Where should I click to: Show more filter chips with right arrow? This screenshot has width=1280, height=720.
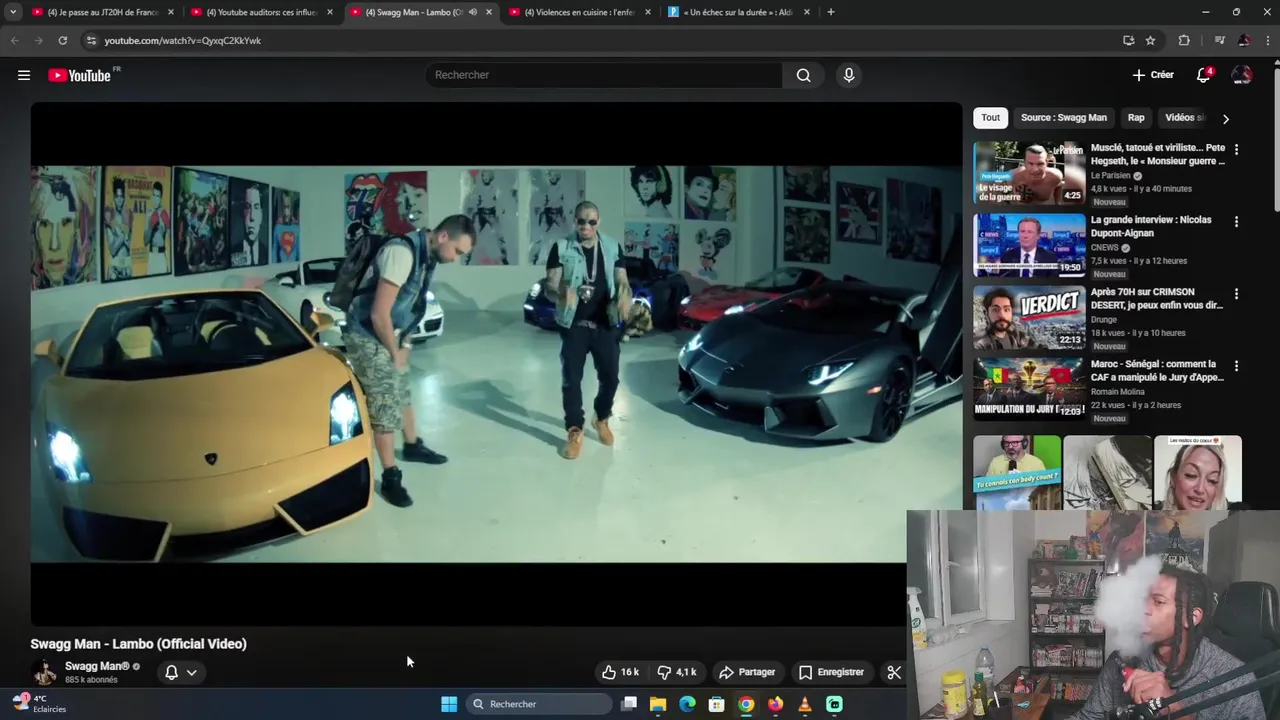click(x=1225, y=118)
